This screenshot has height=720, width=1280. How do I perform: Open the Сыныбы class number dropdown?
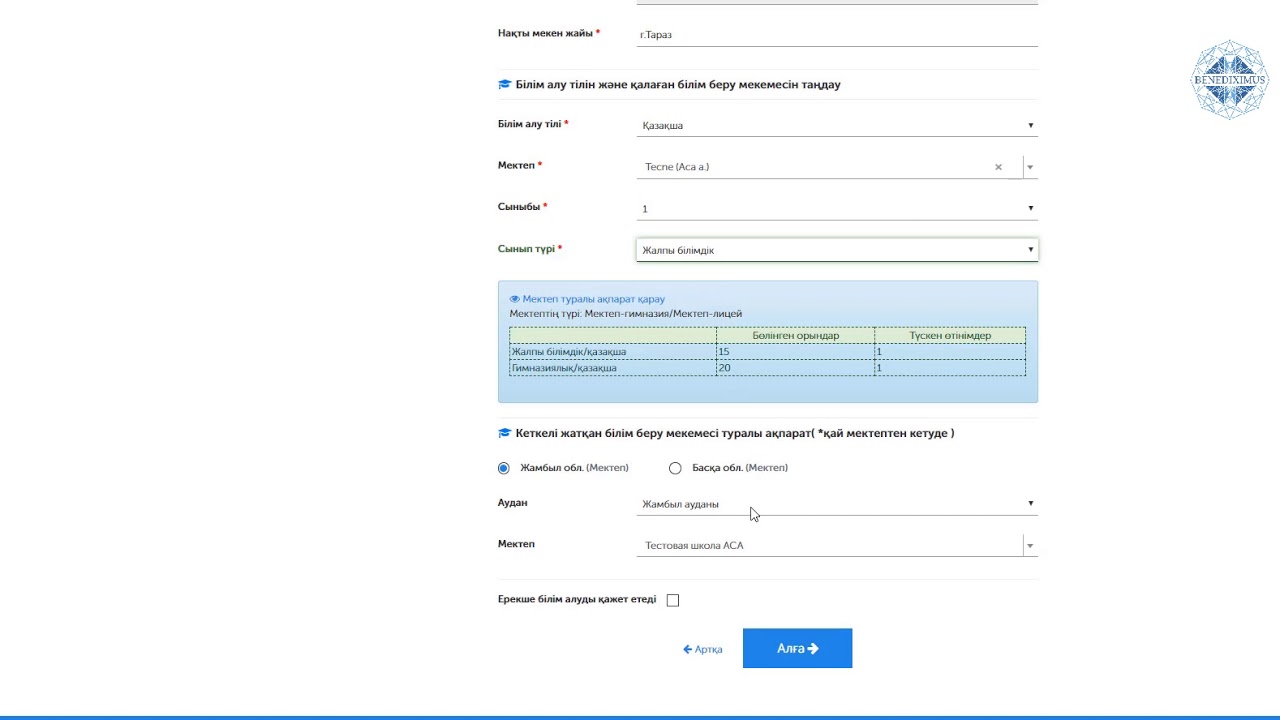click(x=837, y=208)
